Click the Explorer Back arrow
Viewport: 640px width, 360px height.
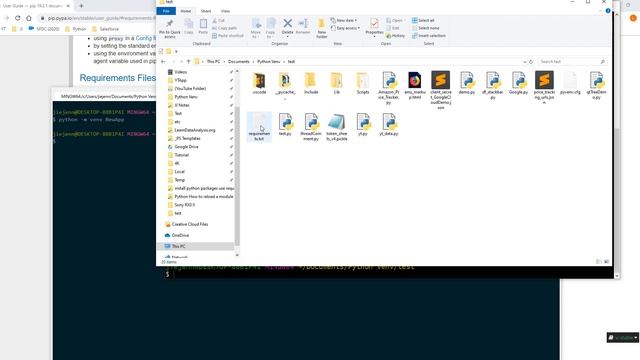pos(163,62)
